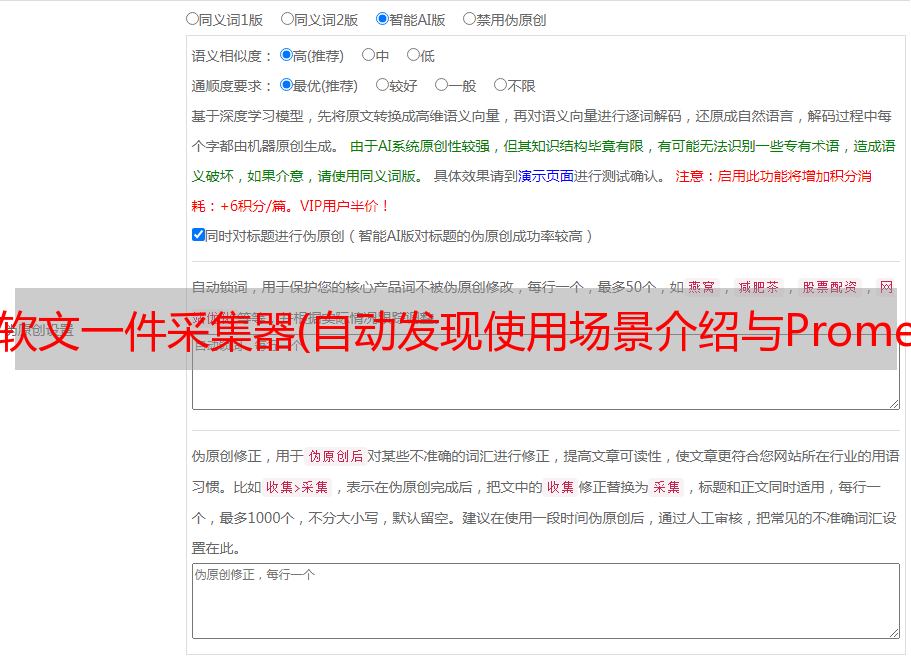Click the 伪原创修正 textarea

click(546, 601)
